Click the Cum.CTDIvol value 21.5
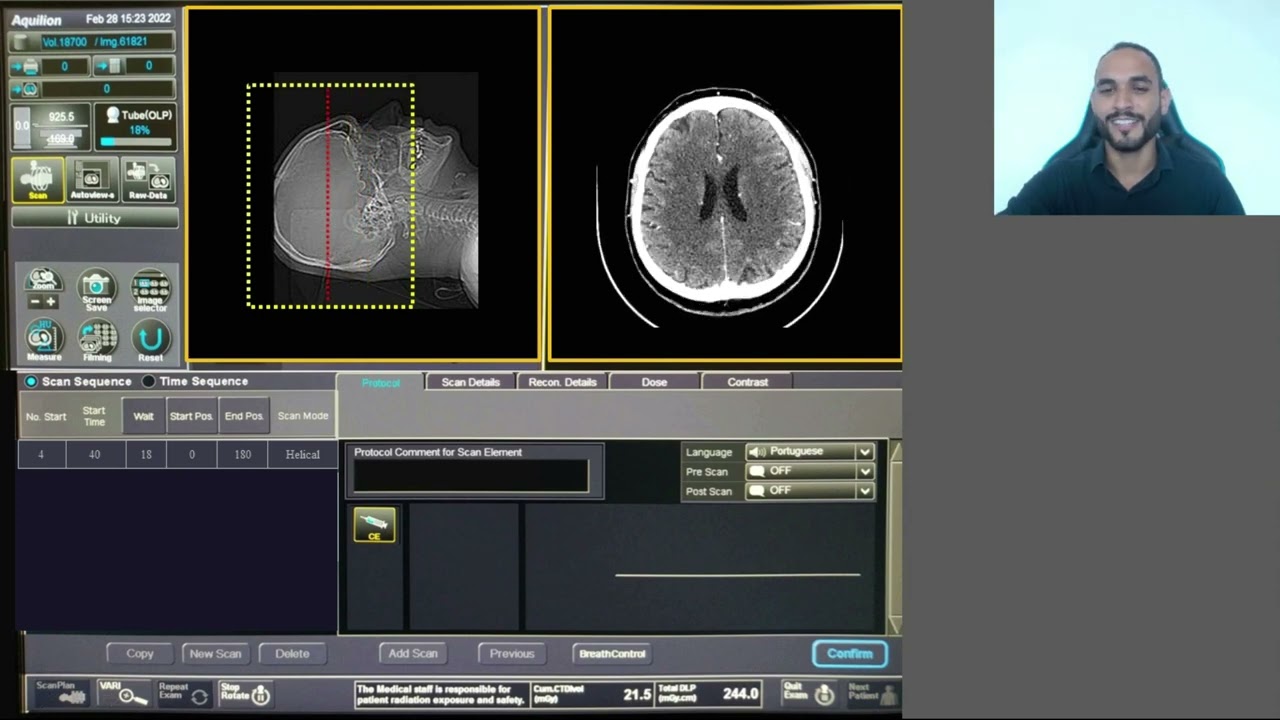This screenshot has width=1280, height=720. [x=637, y=694]
